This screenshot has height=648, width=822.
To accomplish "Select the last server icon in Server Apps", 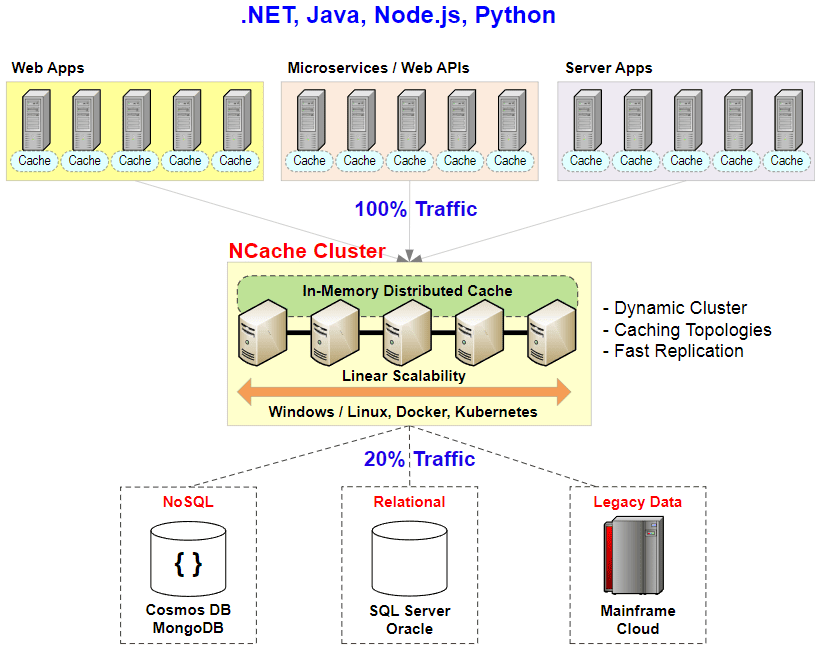I will pyautogui.click(x=787, y=118).
